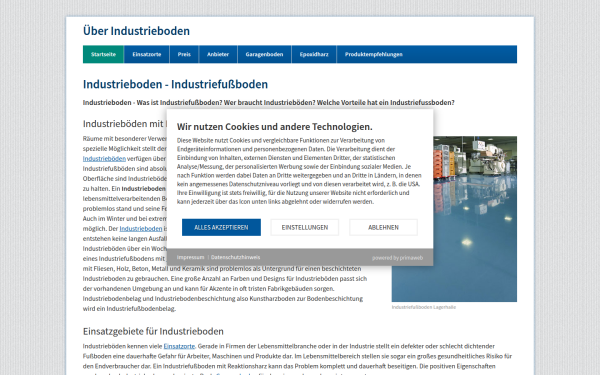Screen dimensions: 600x375
Task: Click the Einsatzgebiete für Industrieboden heading
Action: pyautogui.click(x=153, y=331)
